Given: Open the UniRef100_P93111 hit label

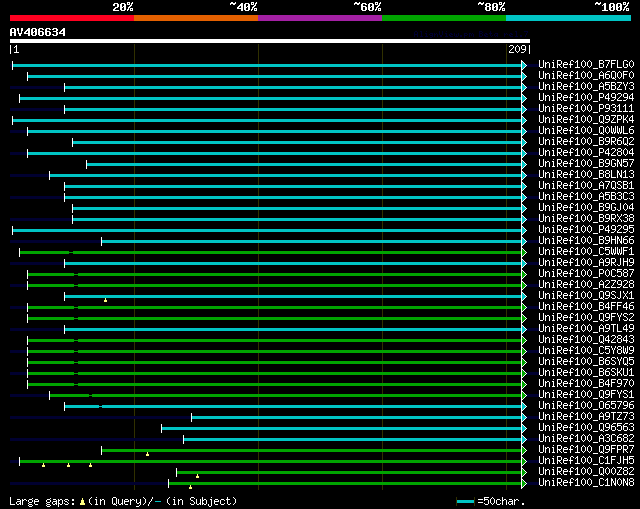Looking at the screenshot, I should click(x=586, y=109).
